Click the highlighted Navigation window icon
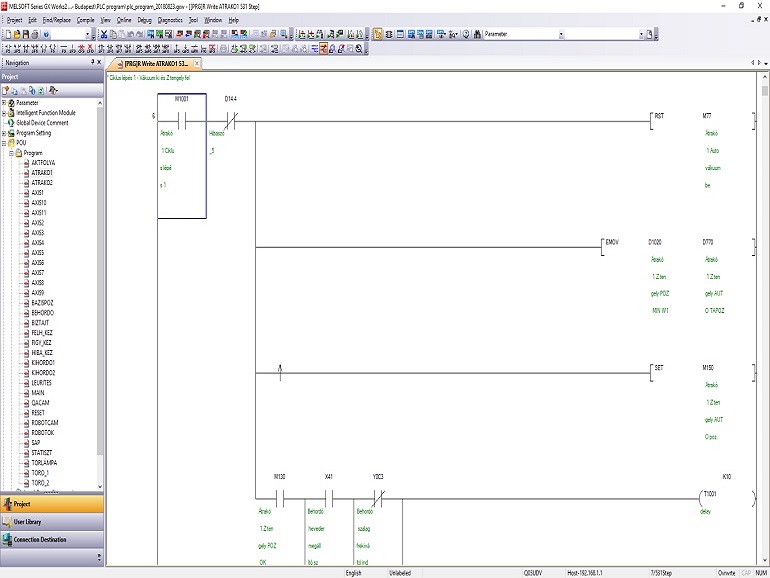The height and width of the screenshot is (578, 770). click(x=378, y=34)
